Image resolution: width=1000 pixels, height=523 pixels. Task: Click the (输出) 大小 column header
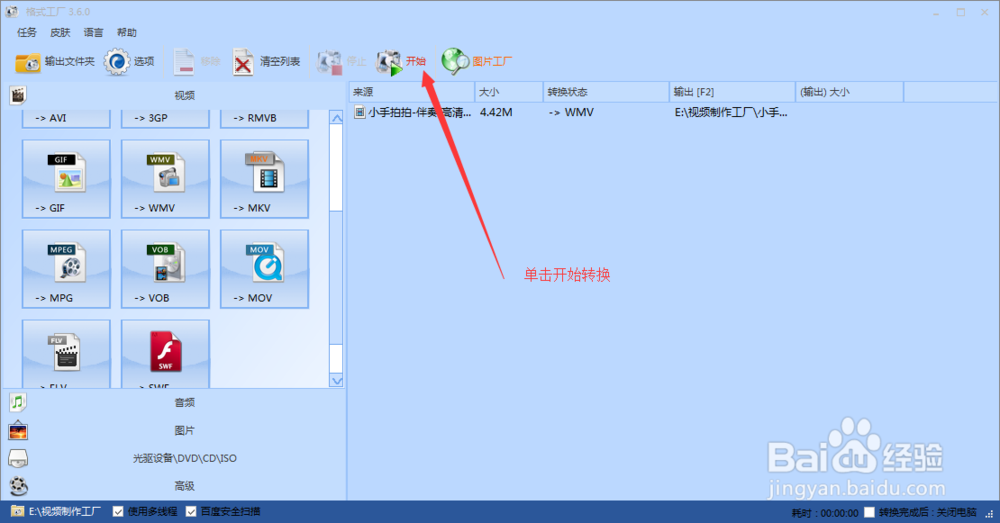(849, 92)
